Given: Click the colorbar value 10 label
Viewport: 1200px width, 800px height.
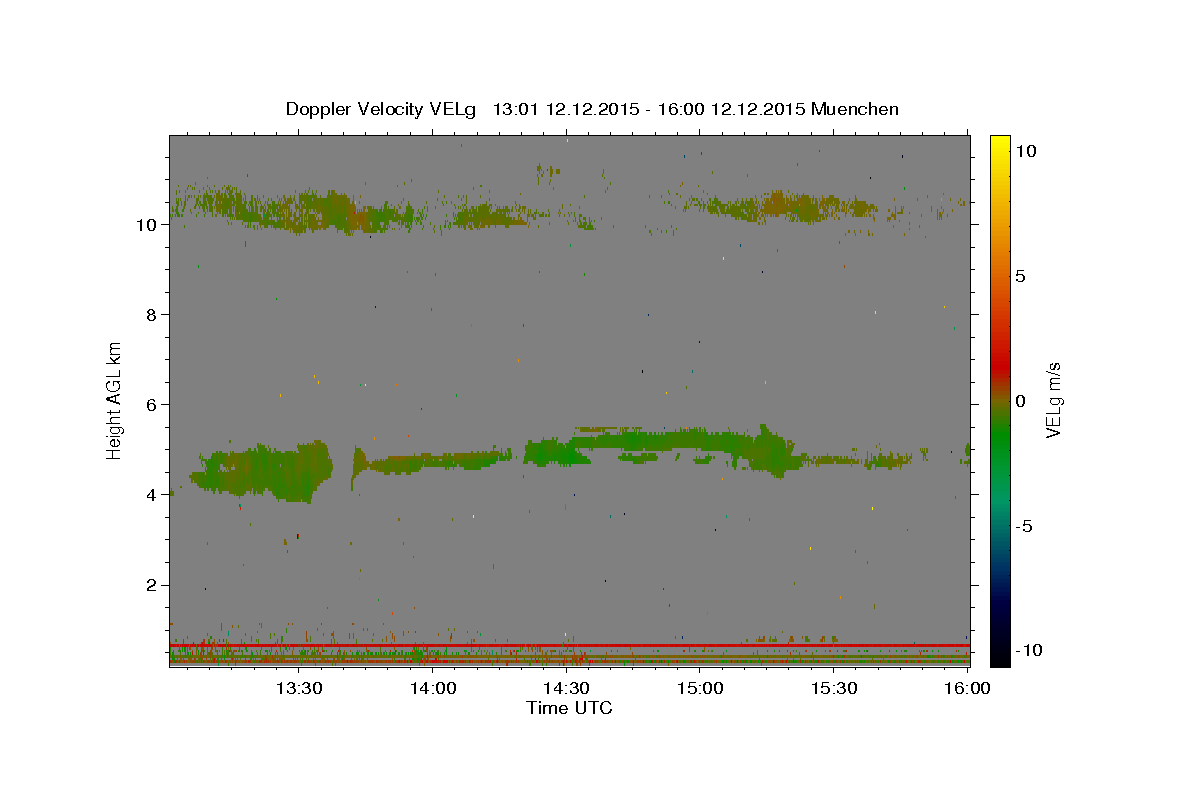Looking at the screenshot, I should coord(1026,151).
